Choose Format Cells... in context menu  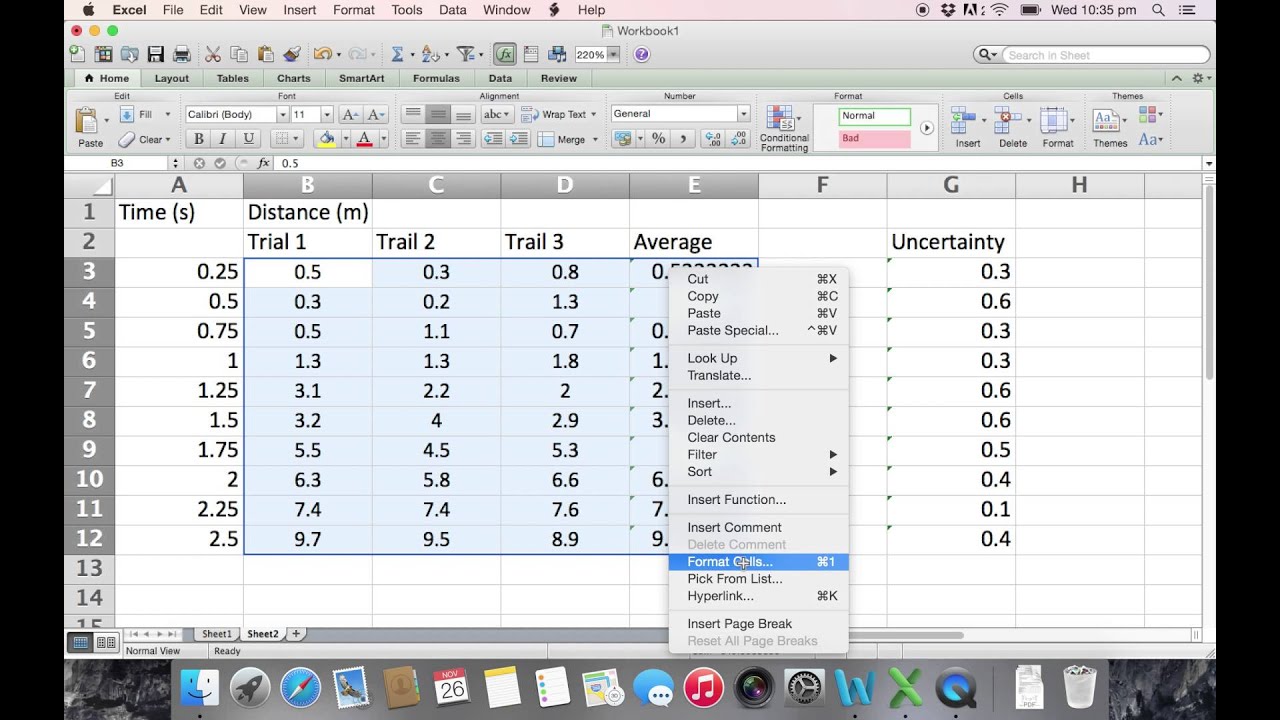(x=758, y=562)
